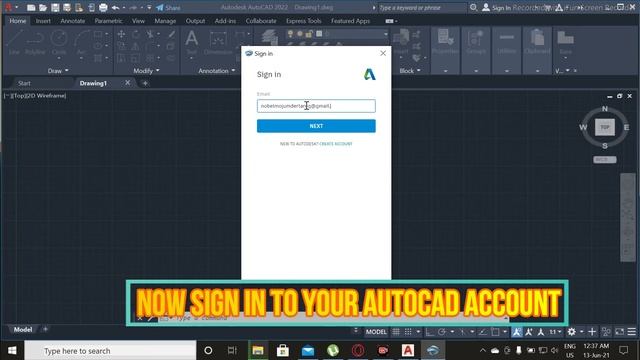Click the Type a keyword or phrase search box
This screenshot has height=360, width=640.
tap(422, 7)
